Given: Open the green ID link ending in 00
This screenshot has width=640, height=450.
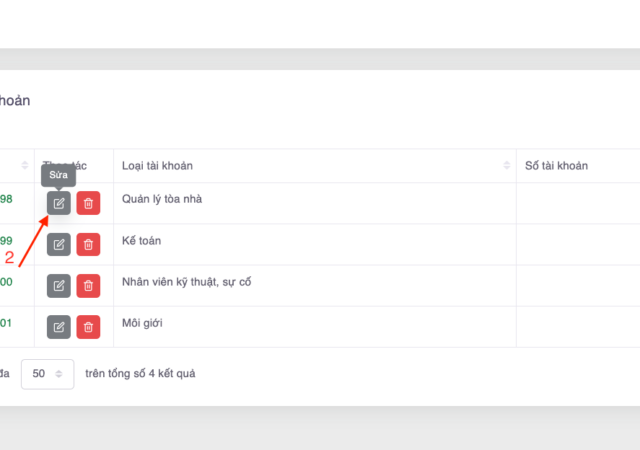Looking at the screenshot, I should (x=6, y=282).
